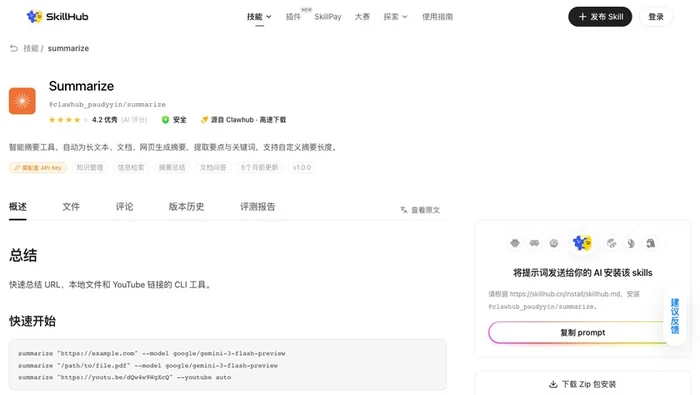This screenshot has width=700, height=395.
Task: Click the back arrow icon beside 技能 breadcrumb
Action: tap(14, 48)
